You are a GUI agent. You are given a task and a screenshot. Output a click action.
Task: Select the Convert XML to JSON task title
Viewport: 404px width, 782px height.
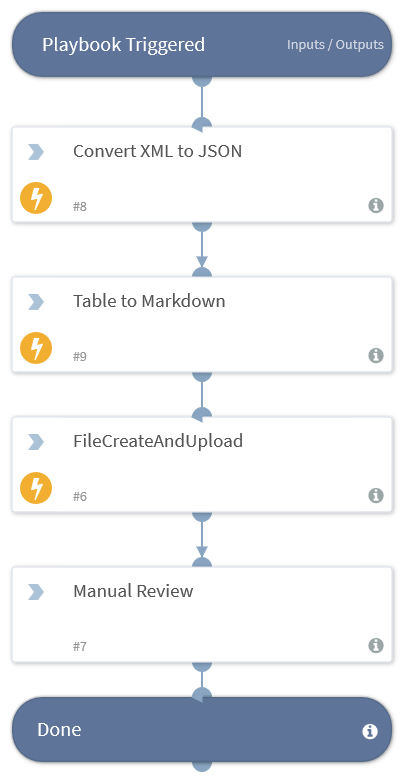[x=158, y=151]
